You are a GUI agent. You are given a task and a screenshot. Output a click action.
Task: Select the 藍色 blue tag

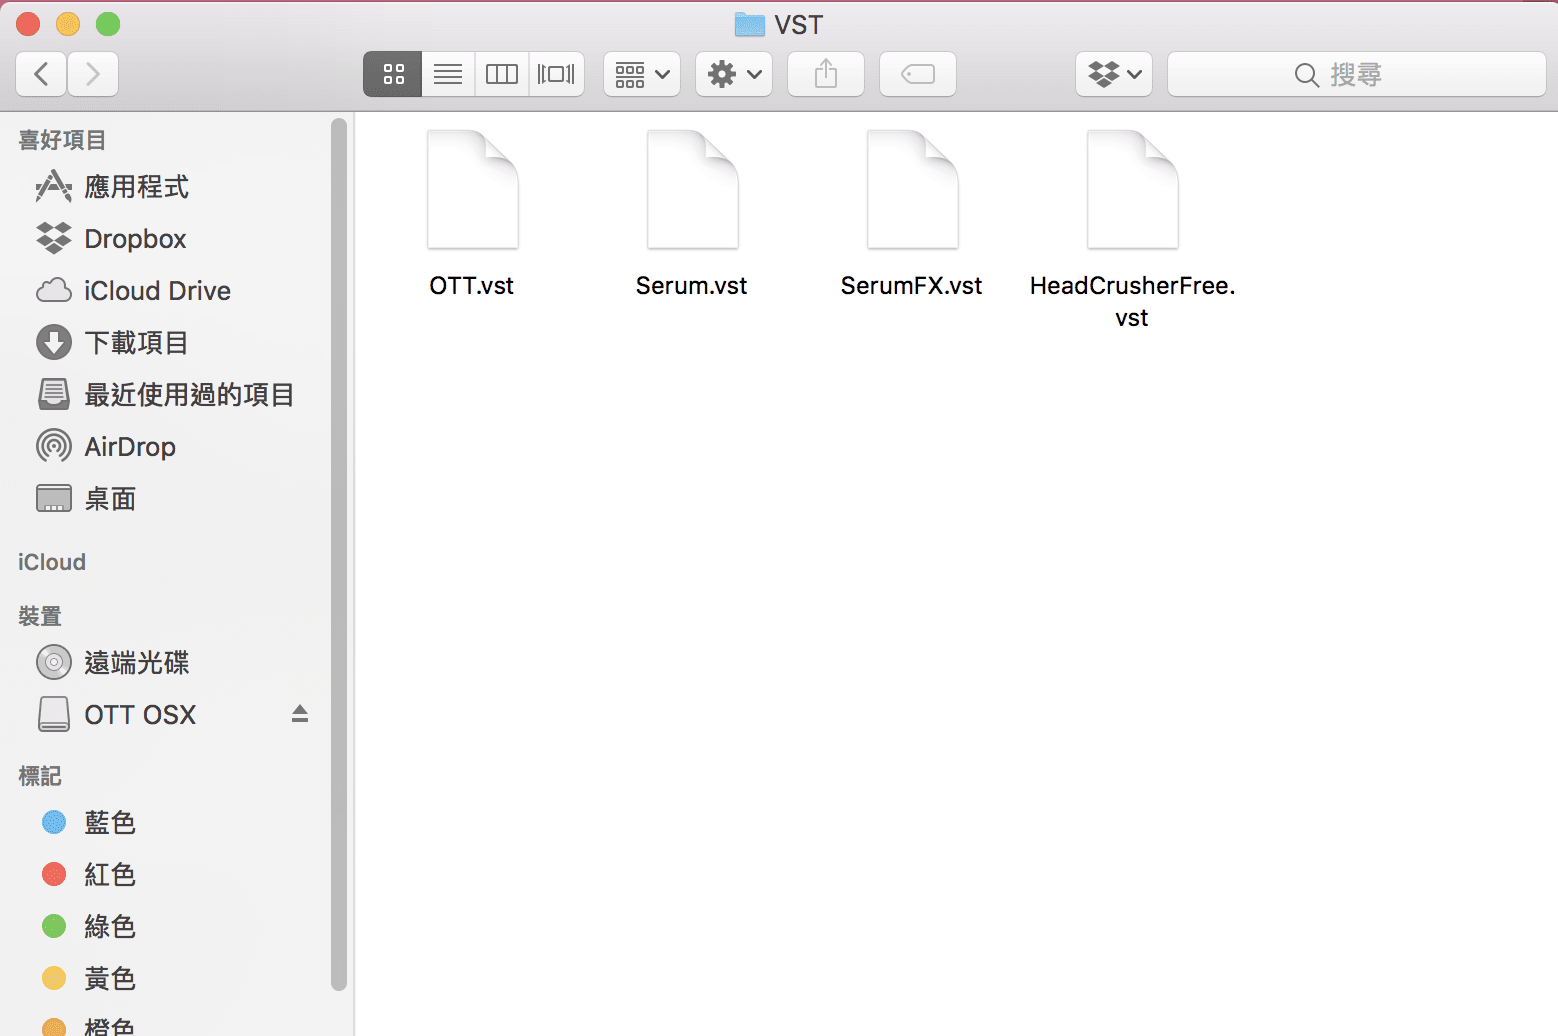click(x=110, y=823)
